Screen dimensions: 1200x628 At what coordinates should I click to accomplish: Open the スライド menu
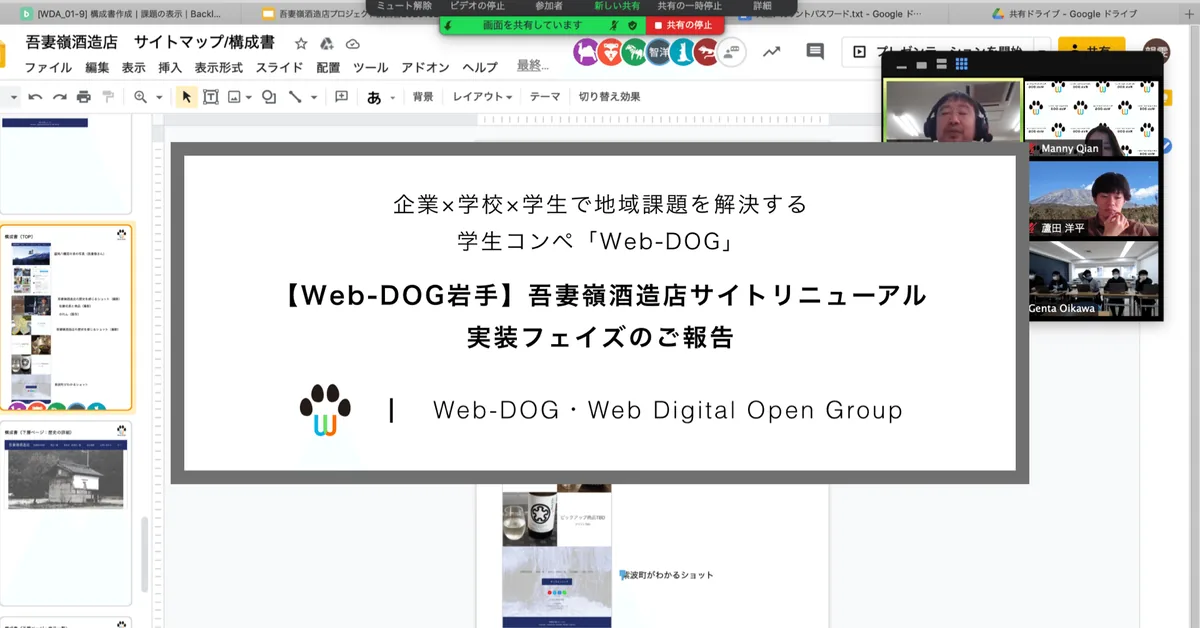click(x=280, y=67)
